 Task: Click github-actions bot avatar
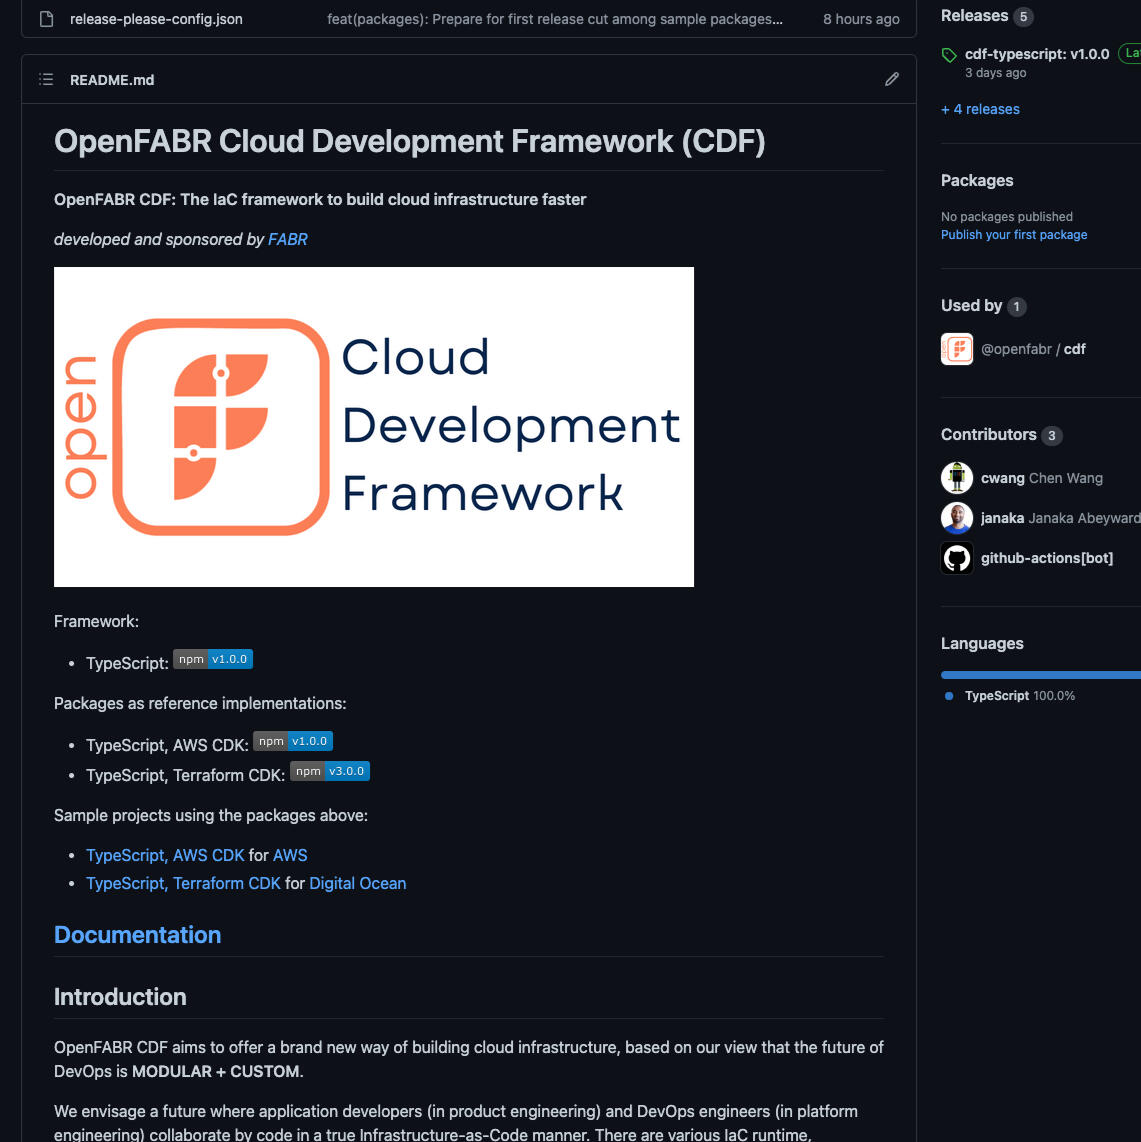coord(957,558)
